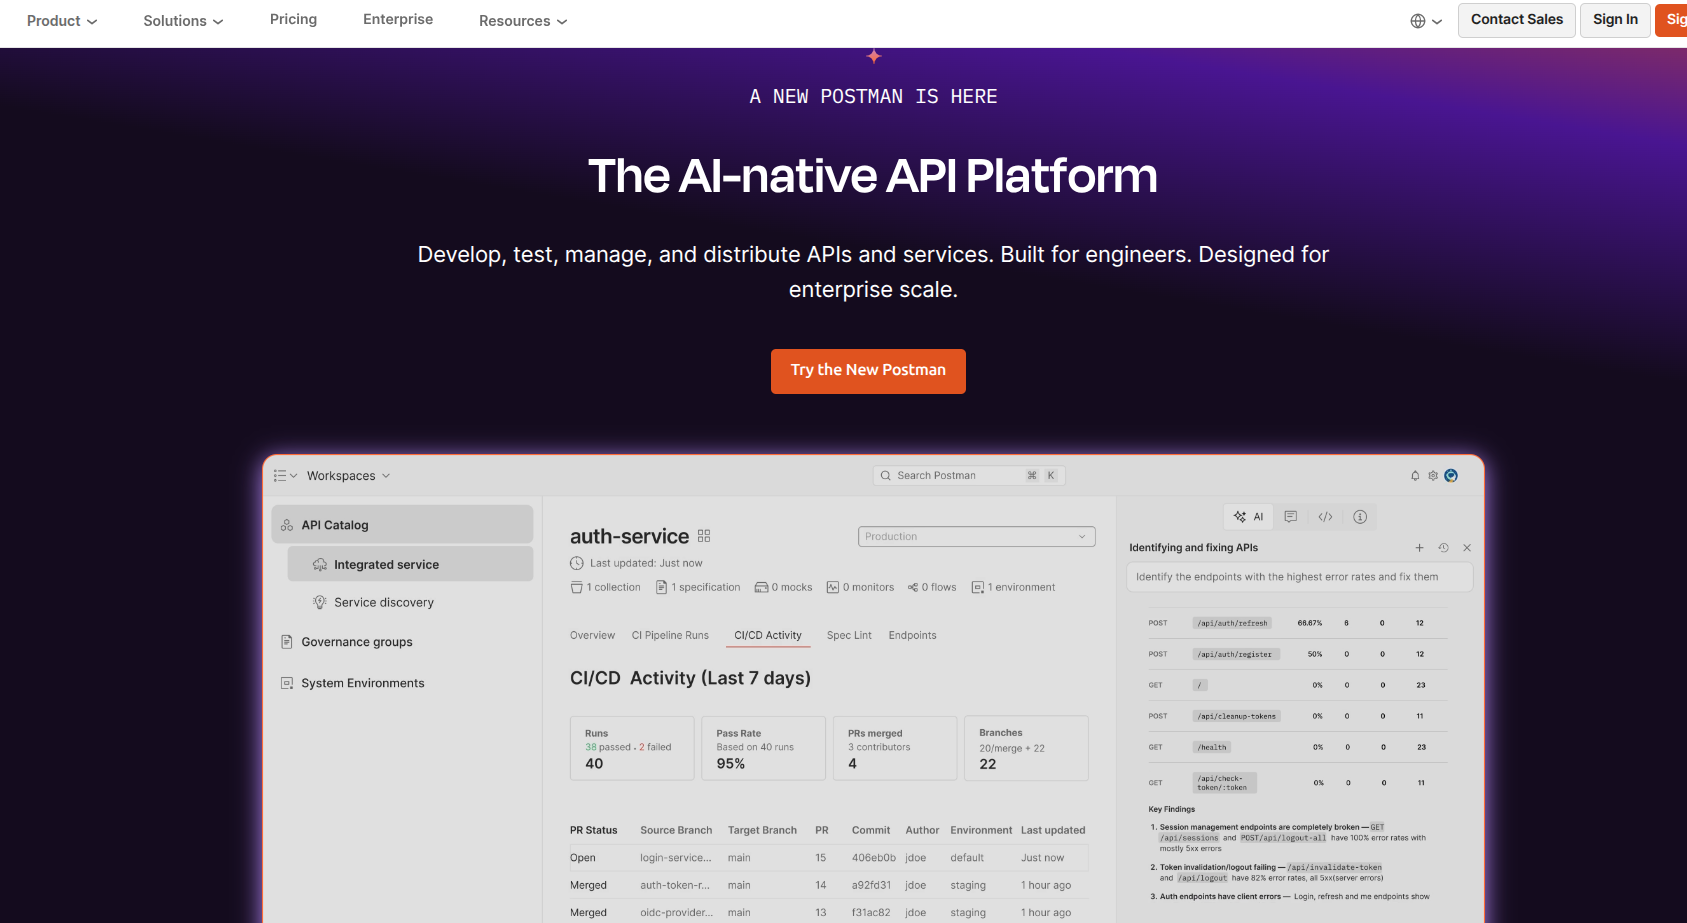
Task: Open the Workspaces dropdown
Action: pos(348,476)
